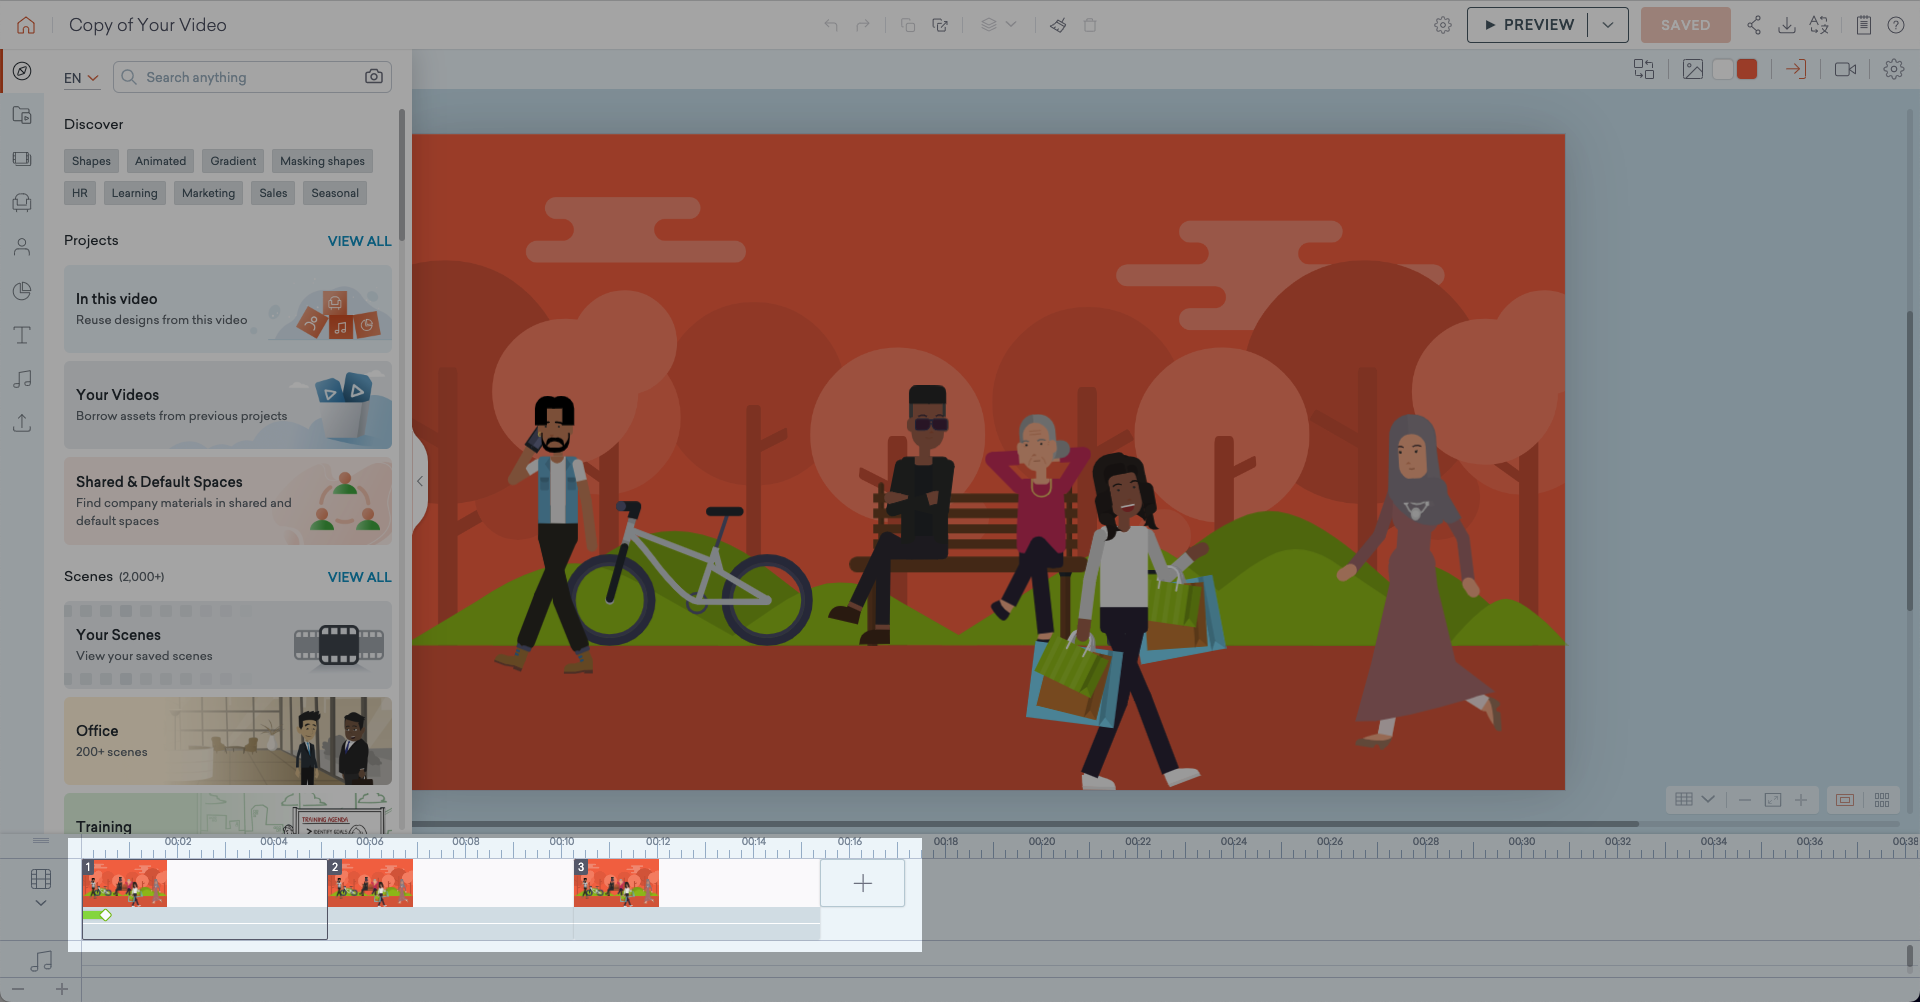
Task: Open the Uploads panel
Action: point(22,423)
